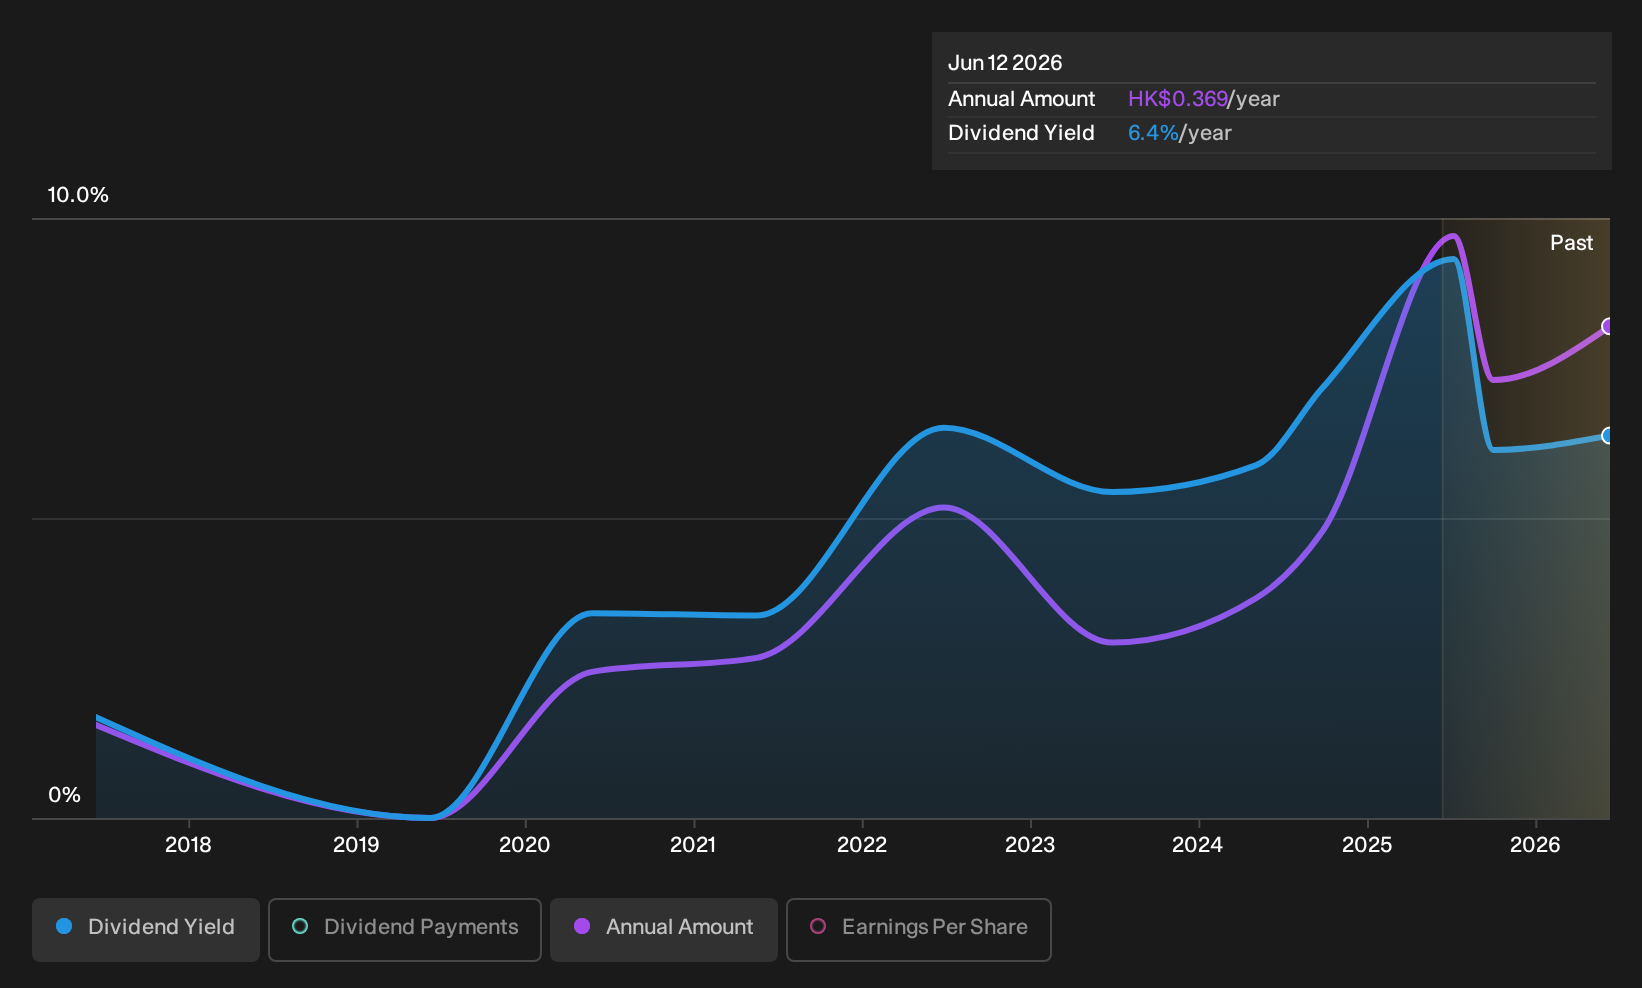The width and height of the screenshot is (1642, 988).
Task: Enable the Earnings Per Share series
Action: coord(919,929)
